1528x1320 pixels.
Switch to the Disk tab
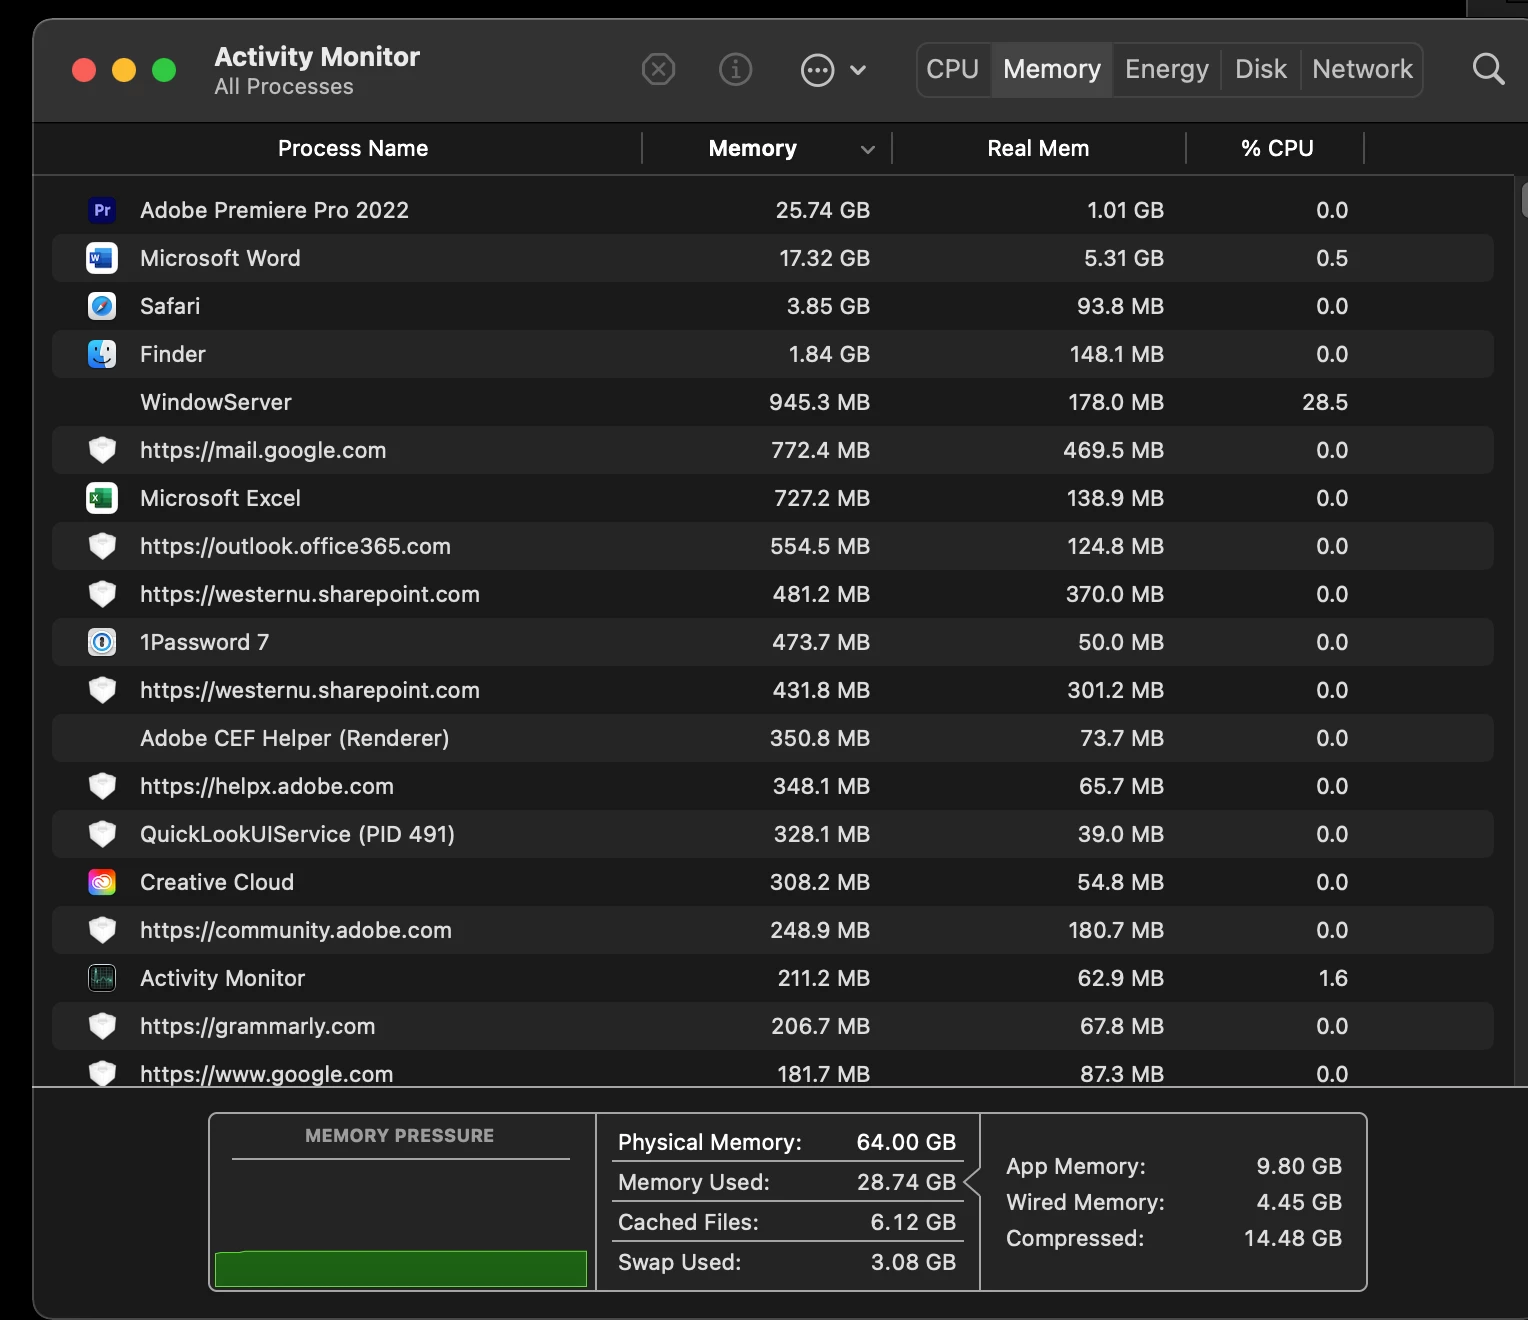tap(1260, 69)
